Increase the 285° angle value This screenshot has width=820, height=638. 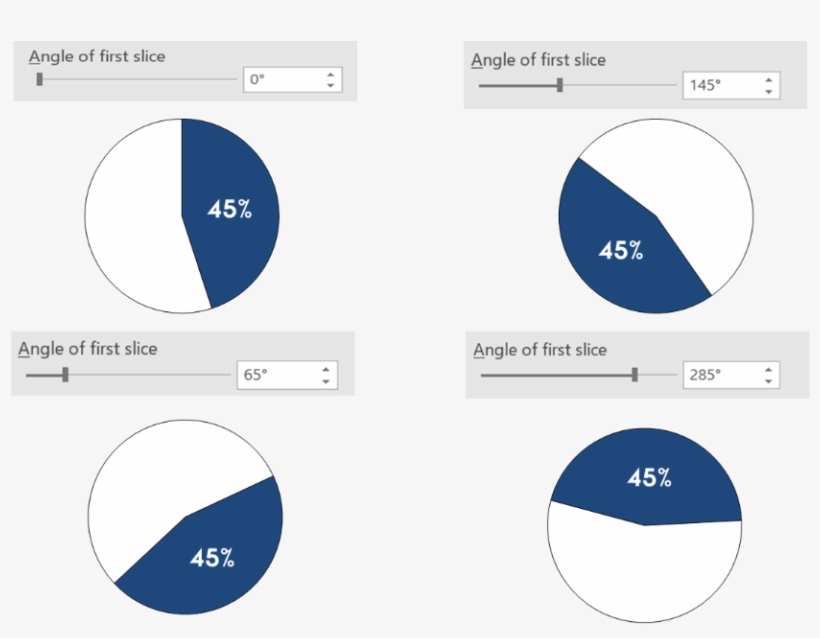(x=768, y=370)
